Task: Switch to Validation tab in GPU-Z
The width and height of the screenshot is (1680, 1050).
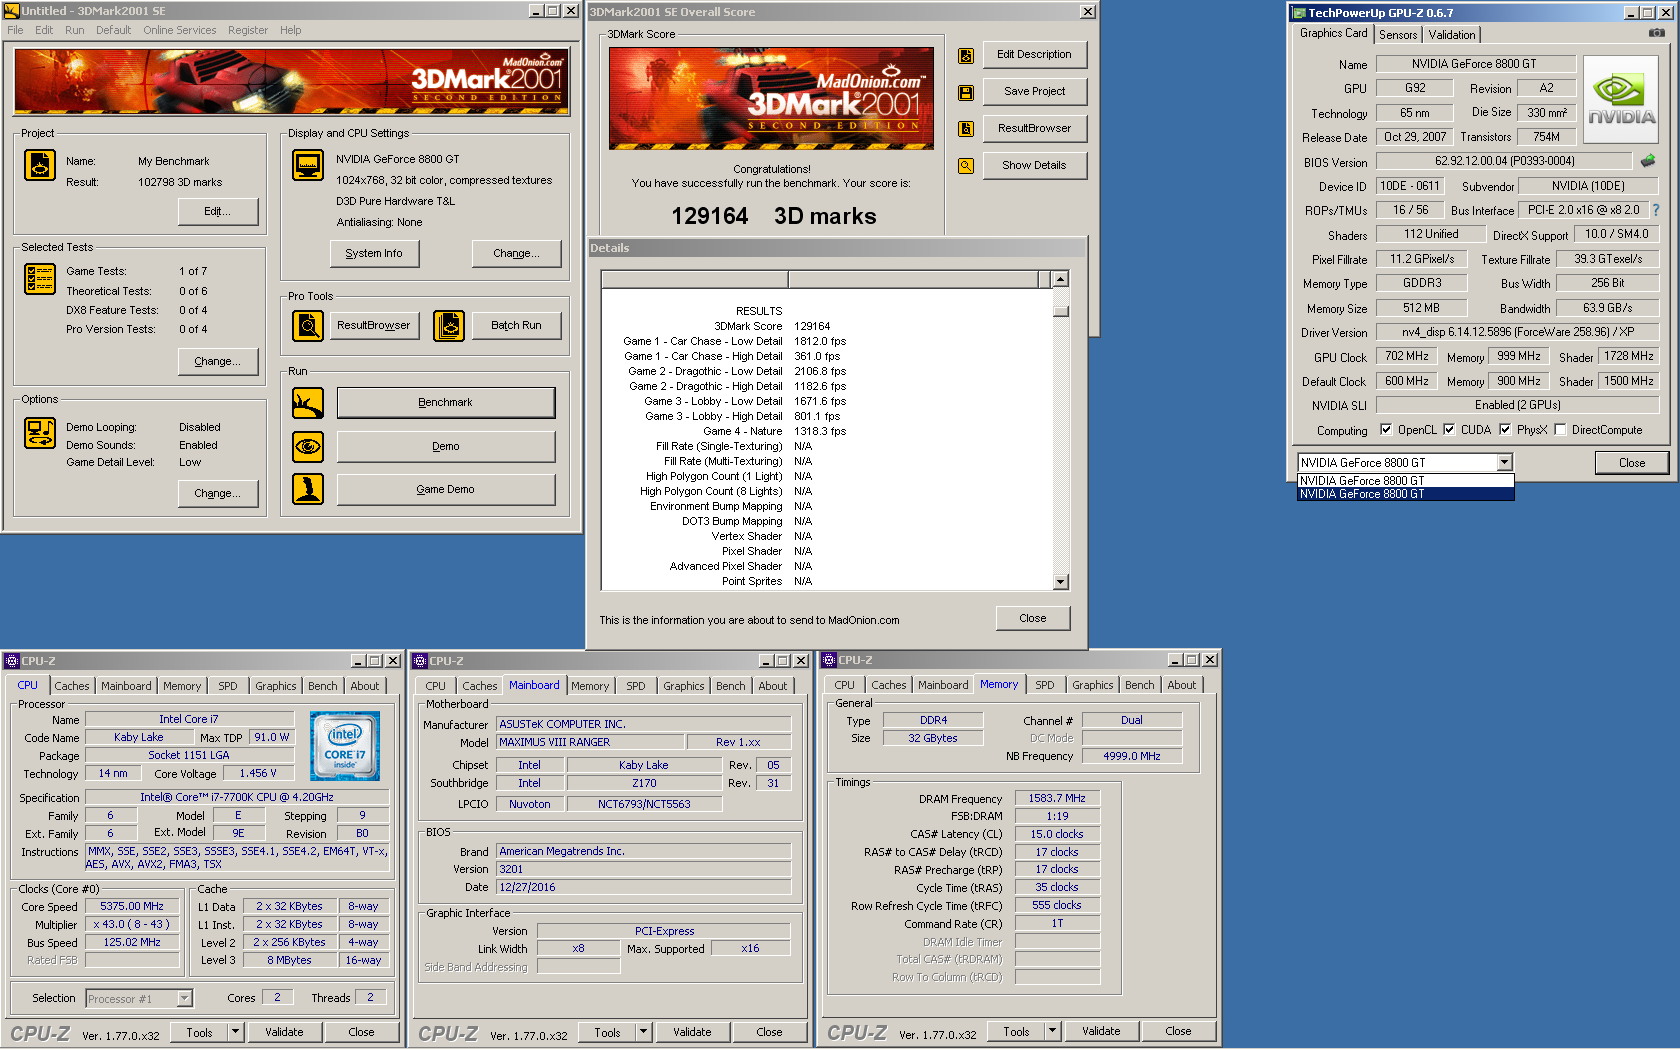Action: coord(1451,34)
